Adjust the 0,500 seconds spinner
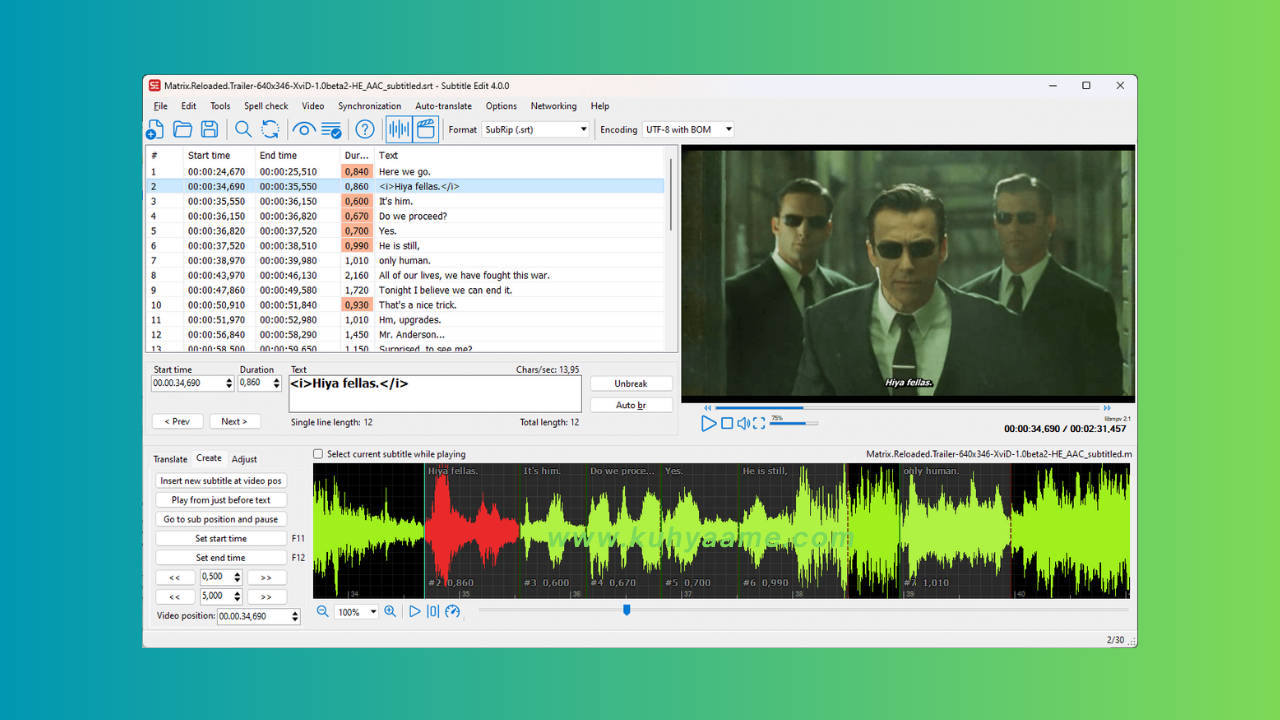Screen dimensions: 1280x720 237,577
